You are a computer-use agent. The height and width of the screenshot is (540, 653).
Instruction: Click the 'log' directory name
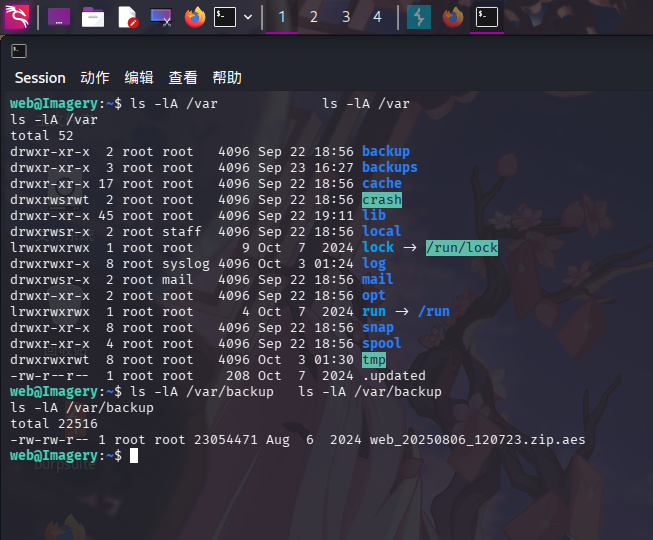374,264
